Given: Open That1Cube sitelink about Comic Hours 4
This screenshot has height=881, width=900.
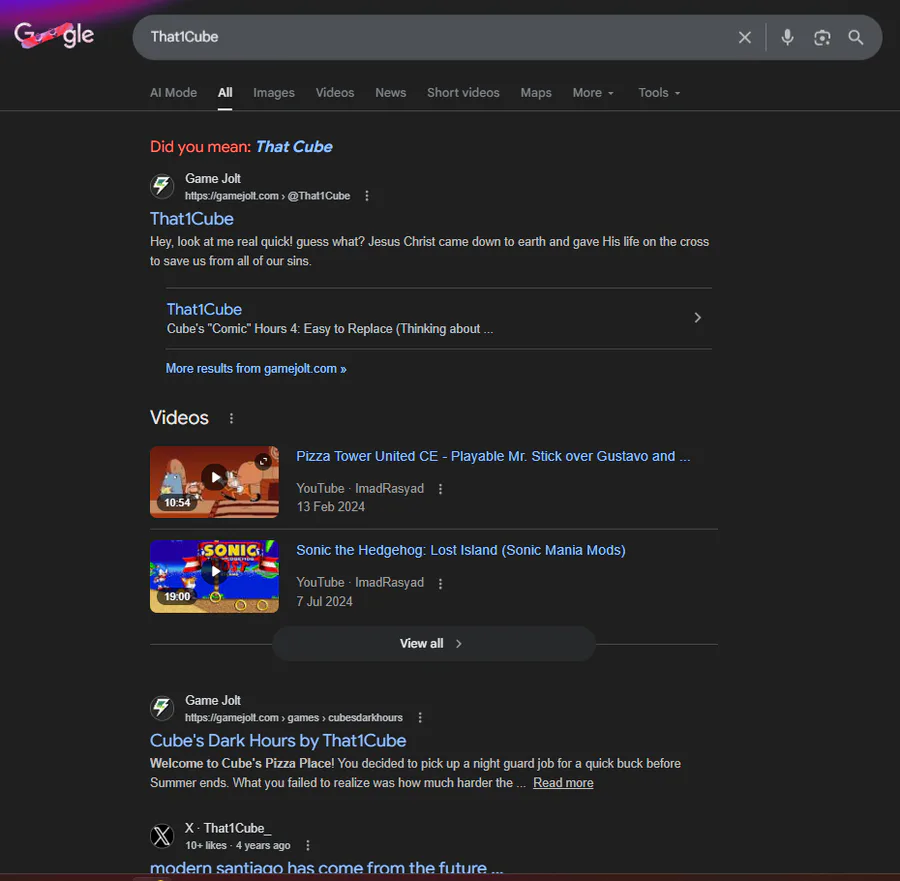Looking at the screenshot, I should (204, 309).
